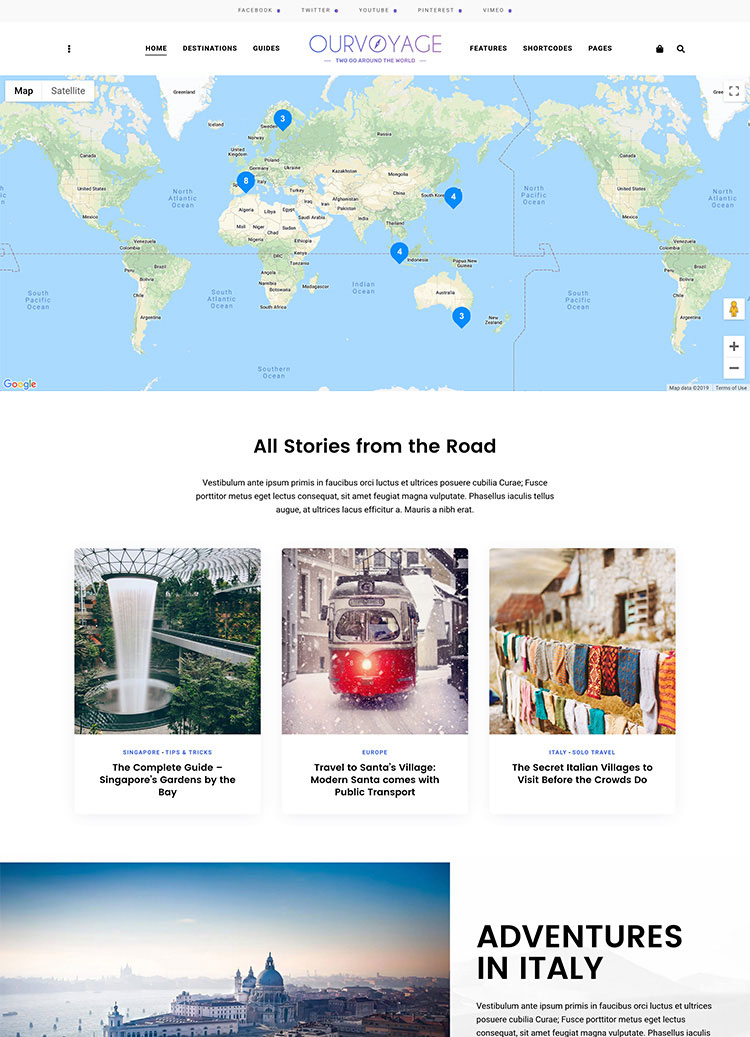
Task: Open the three-dot side menu icon
Action: 69,49
